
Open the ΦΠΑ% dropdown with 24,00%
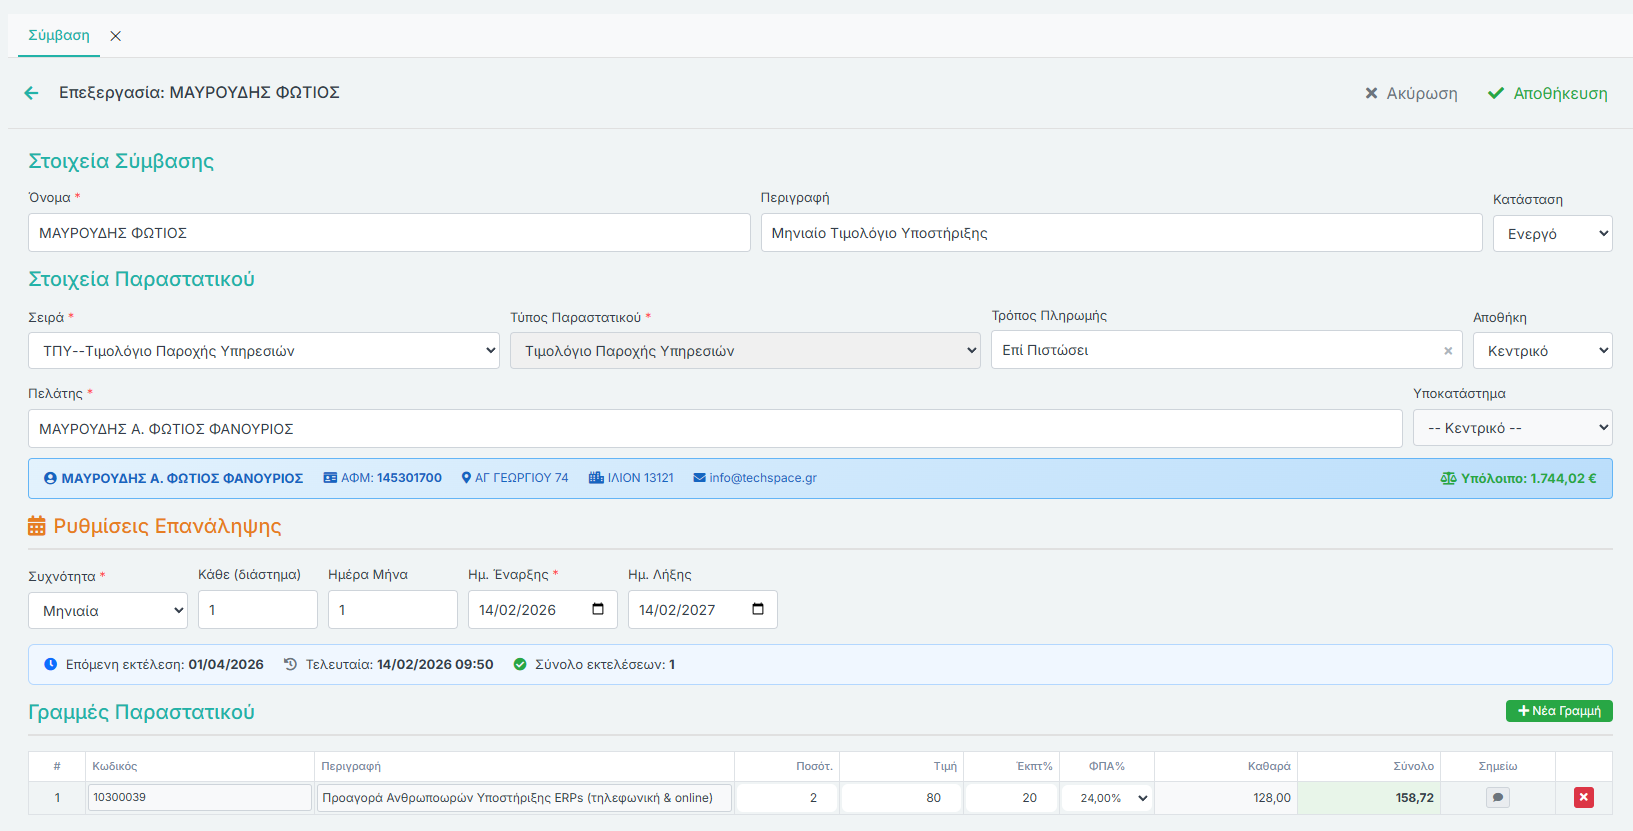tap(1107, 798)
